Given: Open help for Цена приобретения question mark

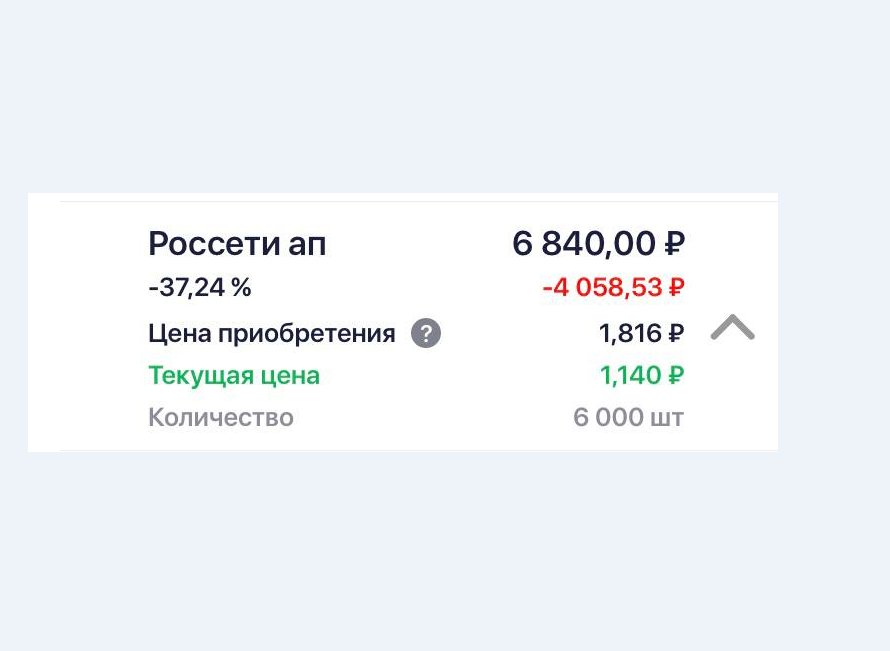Looking at the screenshot, I should pyautogui.click(x=424, y=332).
